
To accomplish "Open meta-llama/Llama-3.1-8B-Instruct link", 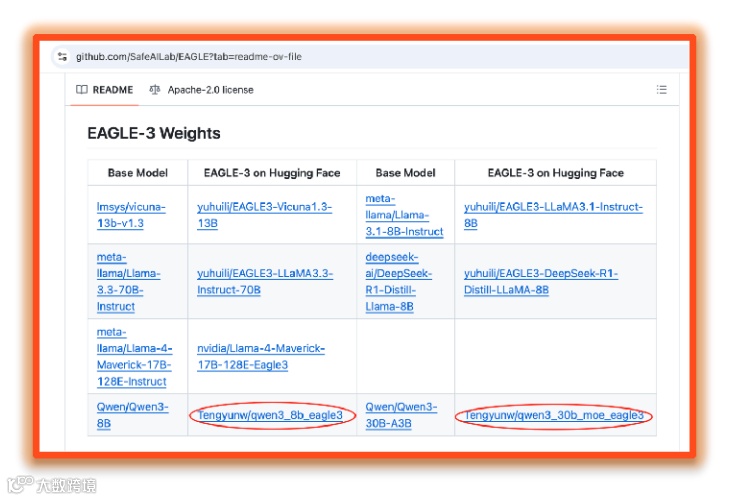I will click(404, 215).
